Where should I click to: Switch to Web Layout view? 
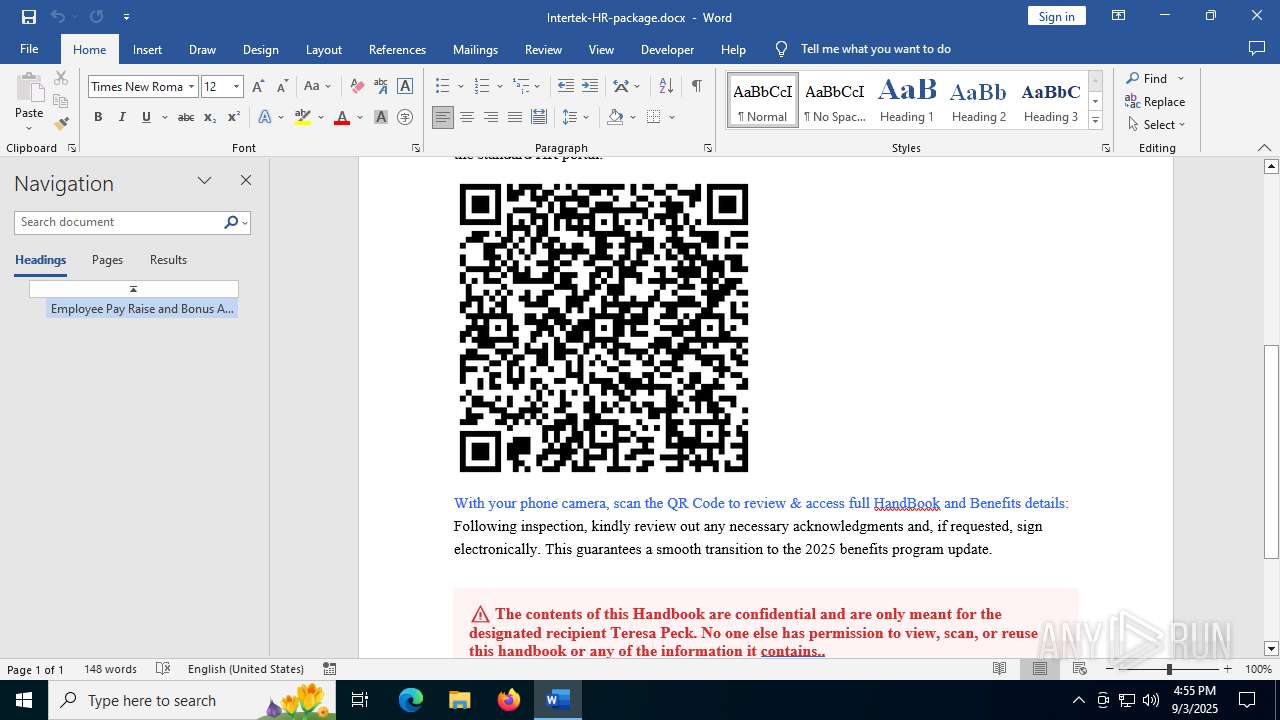click(x=1080, y=669)
